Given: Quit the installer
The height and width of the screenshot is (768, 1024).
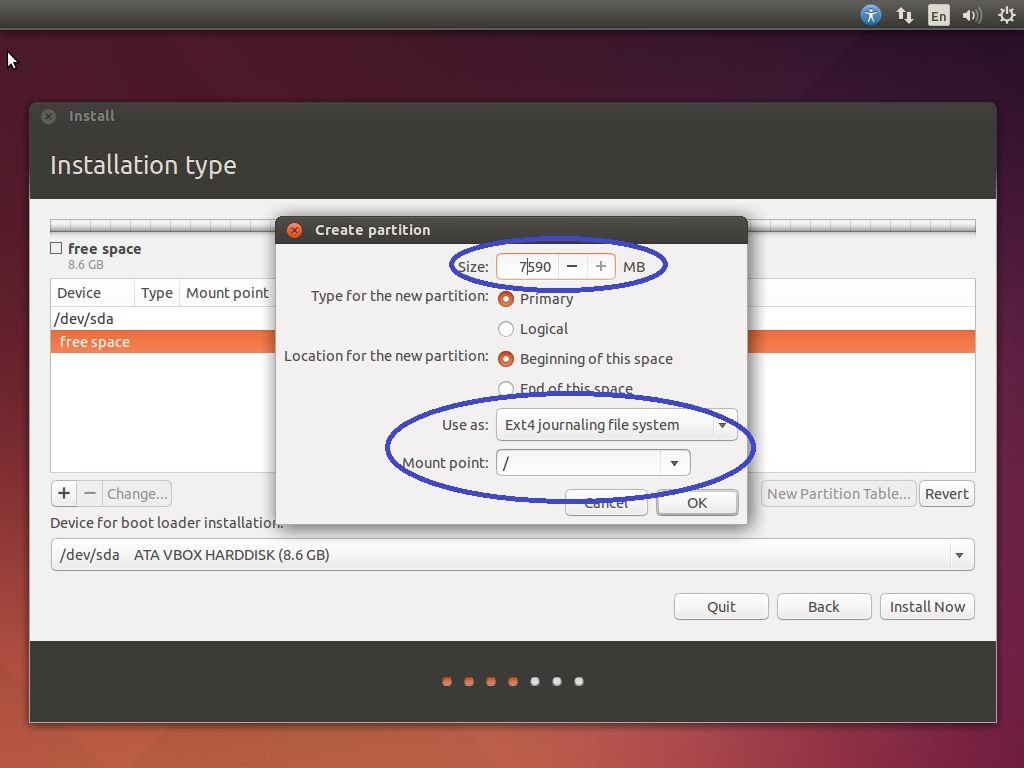Looking at the screenshot, I should pos(721,606).
